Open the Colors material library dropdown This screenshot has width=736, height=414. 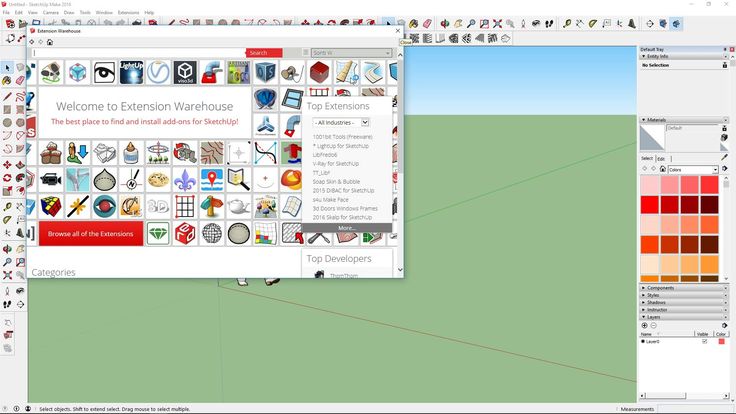click(693, 169)
